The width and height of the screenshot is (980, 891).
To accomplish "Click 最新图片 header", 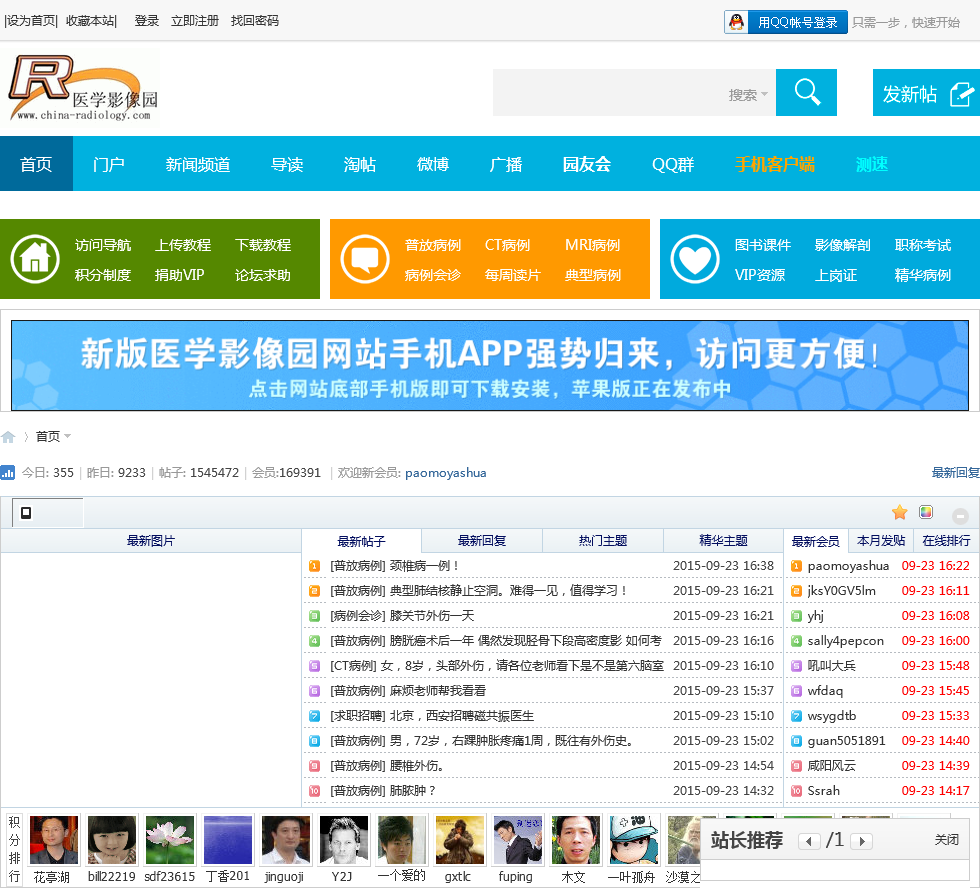I will tap(151, 540).
